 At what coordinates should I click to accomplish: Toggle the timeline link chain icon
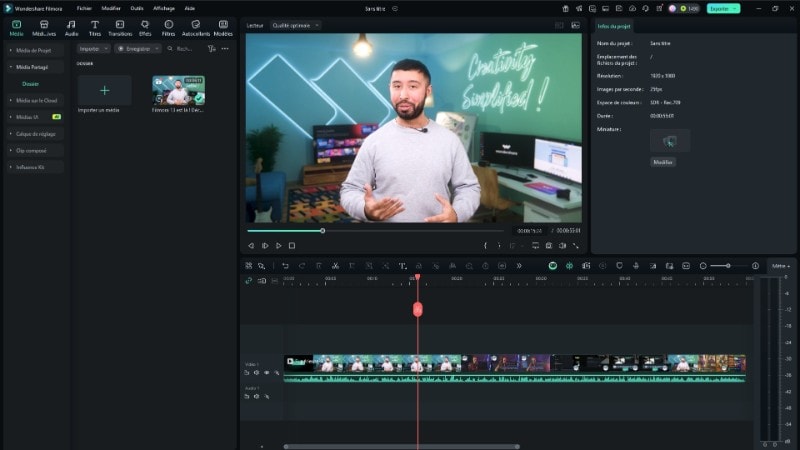point(248,281)
